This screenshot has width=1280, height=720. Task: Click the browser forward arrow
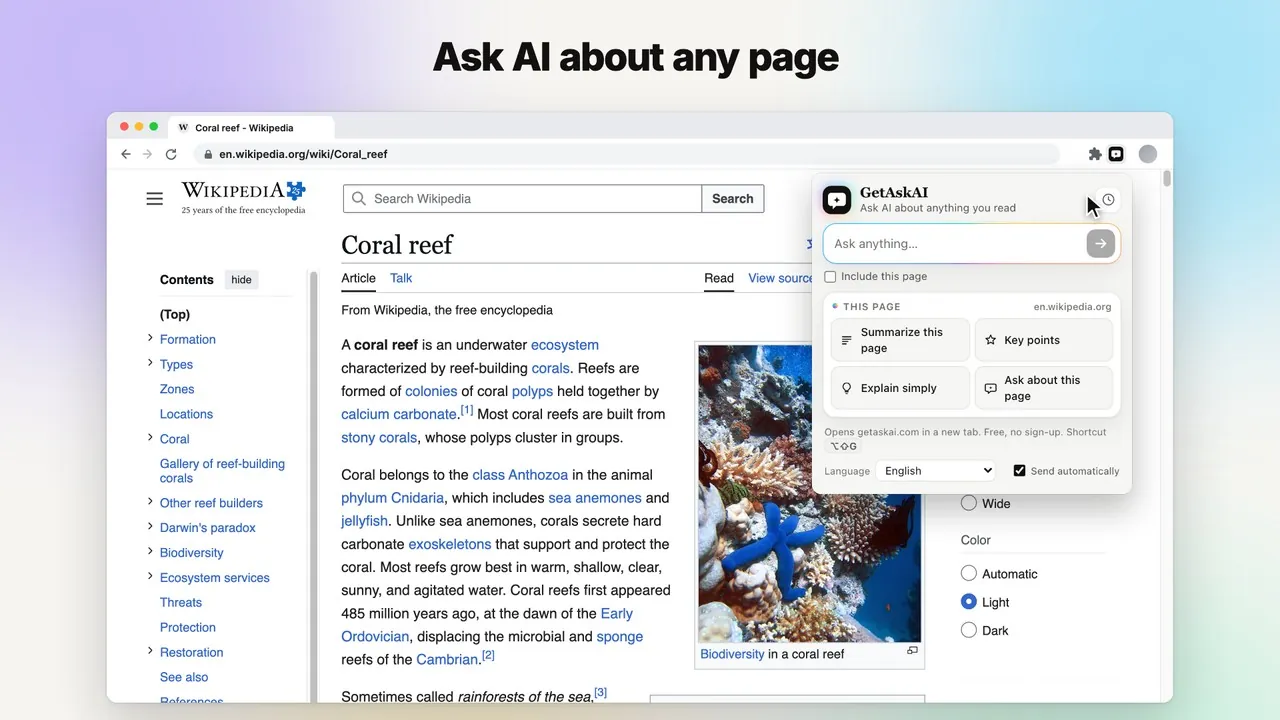coord(148,154)
